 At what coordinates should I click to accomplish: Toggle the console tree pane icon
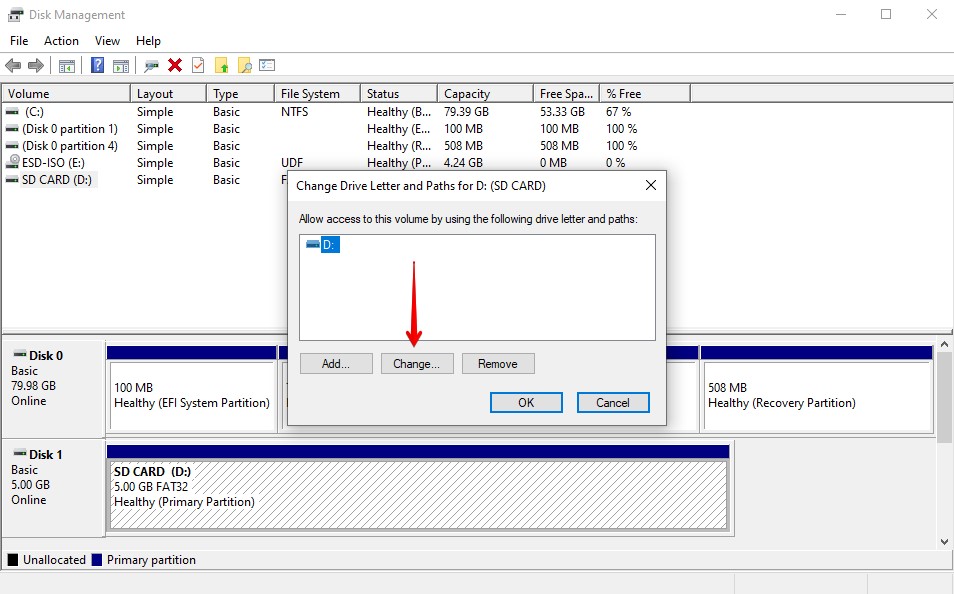[66, 64]
